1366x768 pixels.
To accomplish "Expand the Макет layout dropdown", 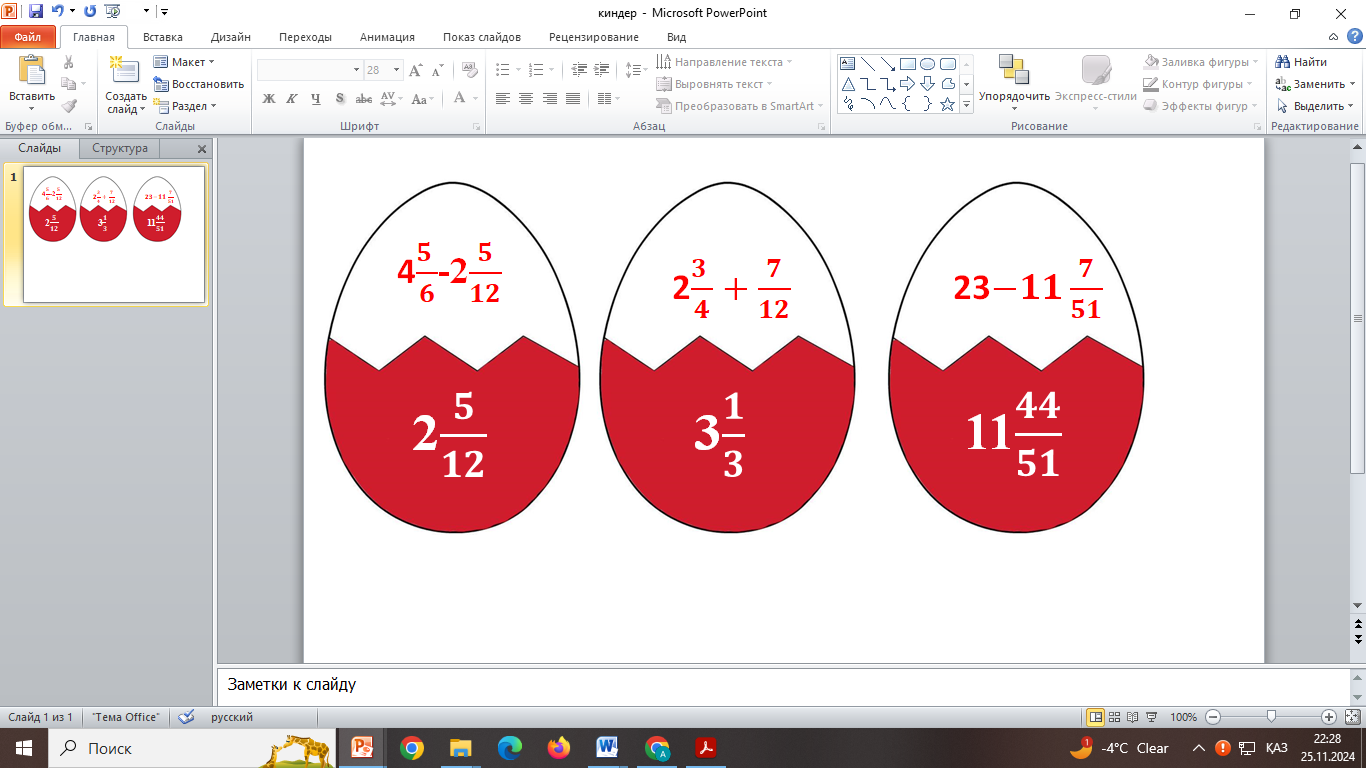I will (184, 62).
